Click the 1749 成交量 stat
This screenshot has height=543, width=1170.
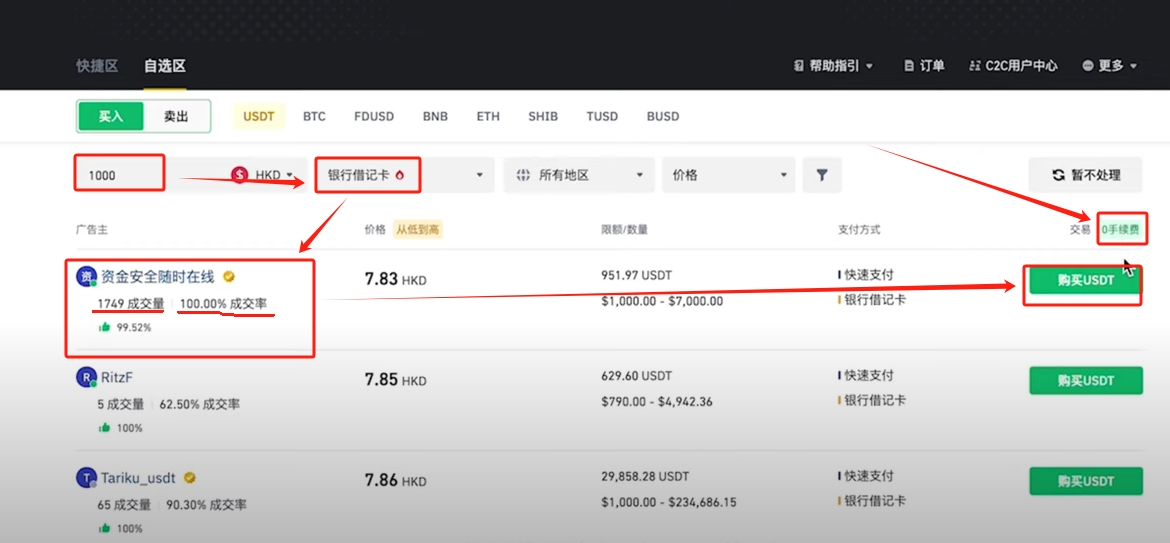(131, 304)
